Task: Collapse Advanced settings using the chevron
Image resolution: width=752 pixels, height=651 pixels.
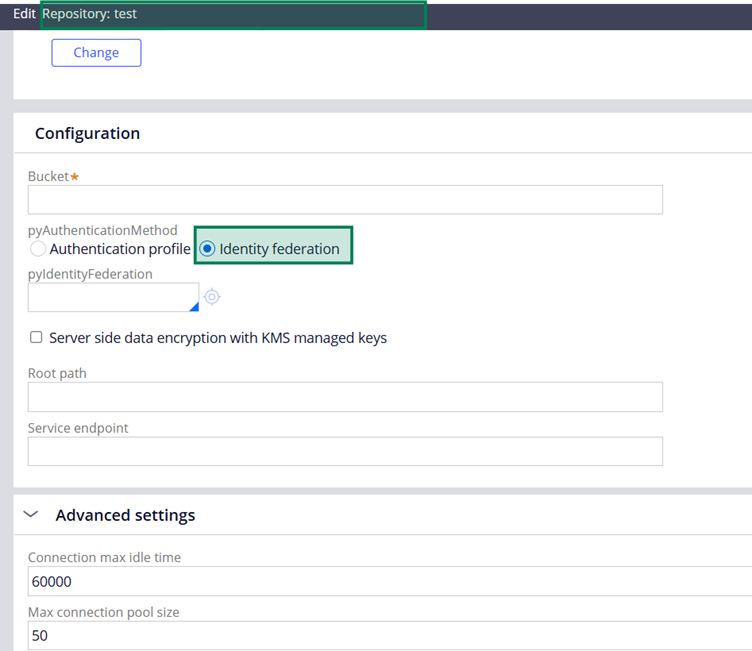Action: pyautogui.click(x=31, y=515)
